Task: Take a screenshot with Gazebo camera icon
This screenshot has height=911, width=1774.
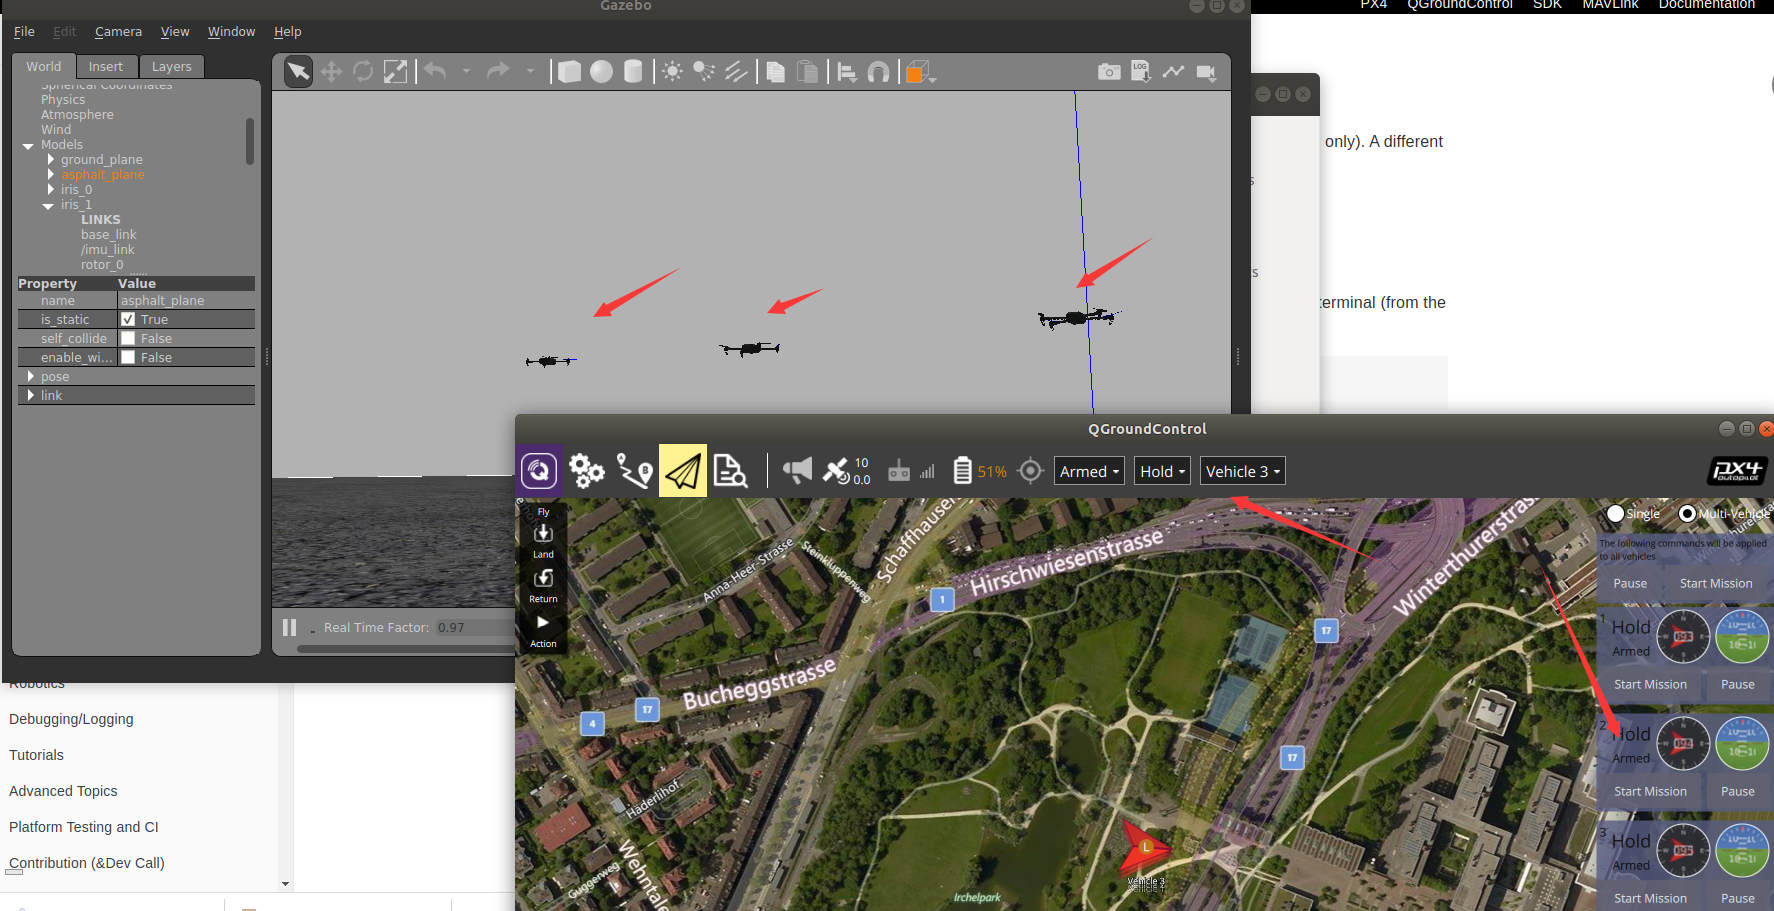Action: pyautogui.click(x=1109, y=72)
